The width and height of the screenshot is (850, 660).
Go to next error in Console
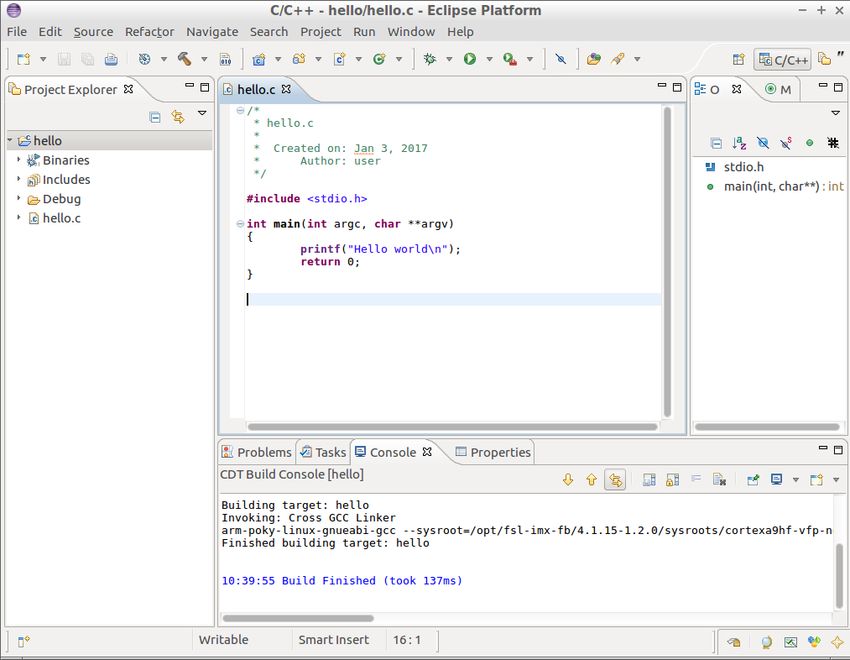pyautogui.click(x=568, y=480)
